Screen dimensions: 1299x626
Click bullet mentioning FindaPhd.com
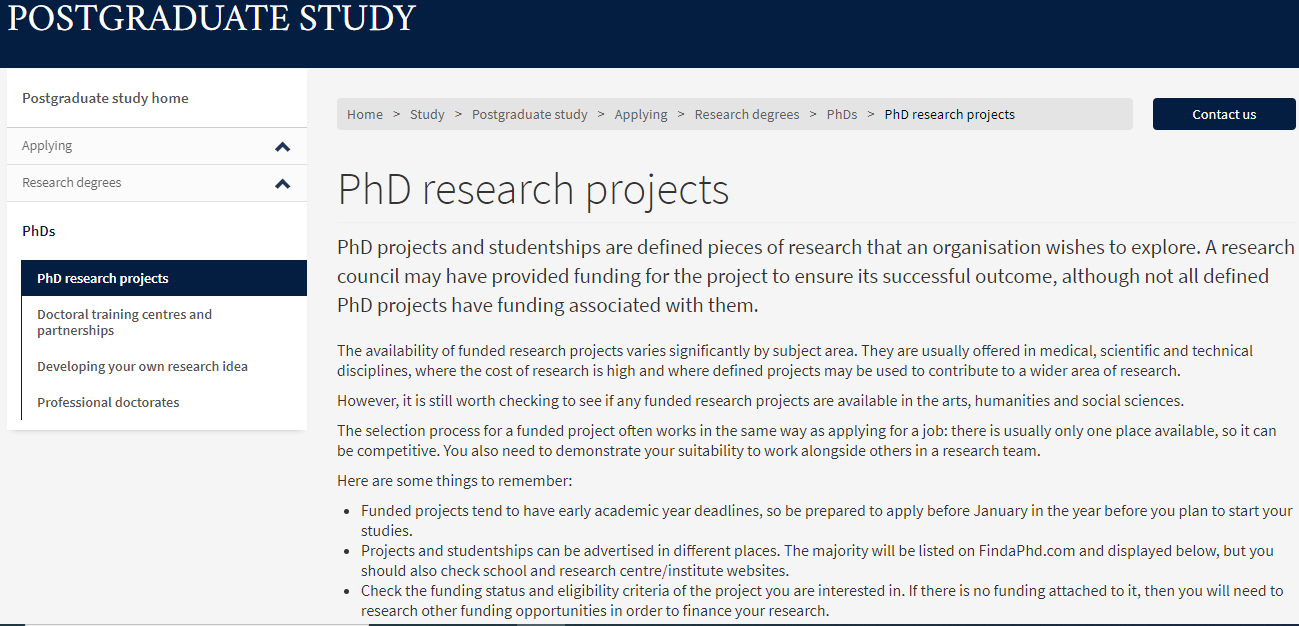(817, 560)
